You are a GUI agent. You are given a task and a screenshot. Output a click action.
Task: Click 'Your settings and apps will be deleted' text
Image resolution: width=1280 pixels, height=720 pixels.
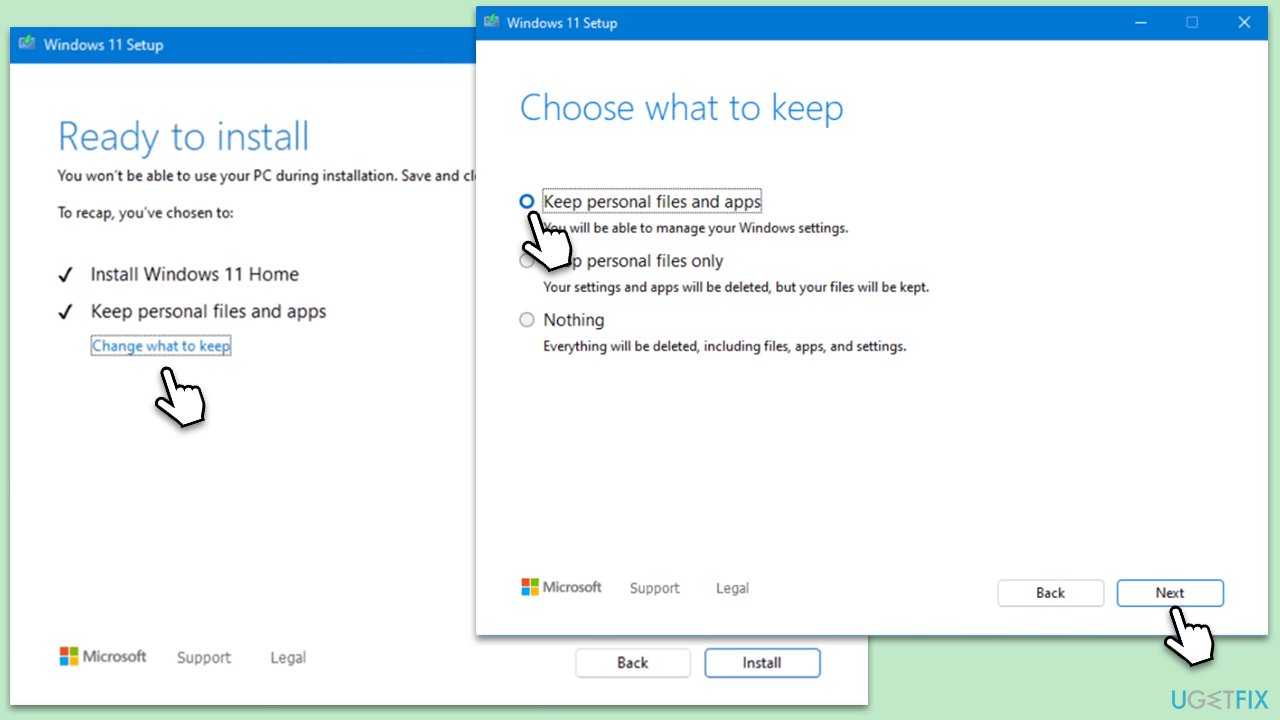point(736,287)
